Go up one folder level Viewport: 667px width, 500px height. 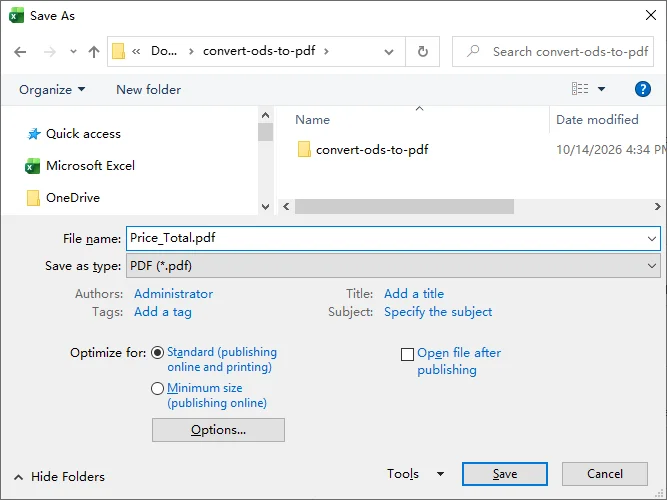click(x=94, y=52)
